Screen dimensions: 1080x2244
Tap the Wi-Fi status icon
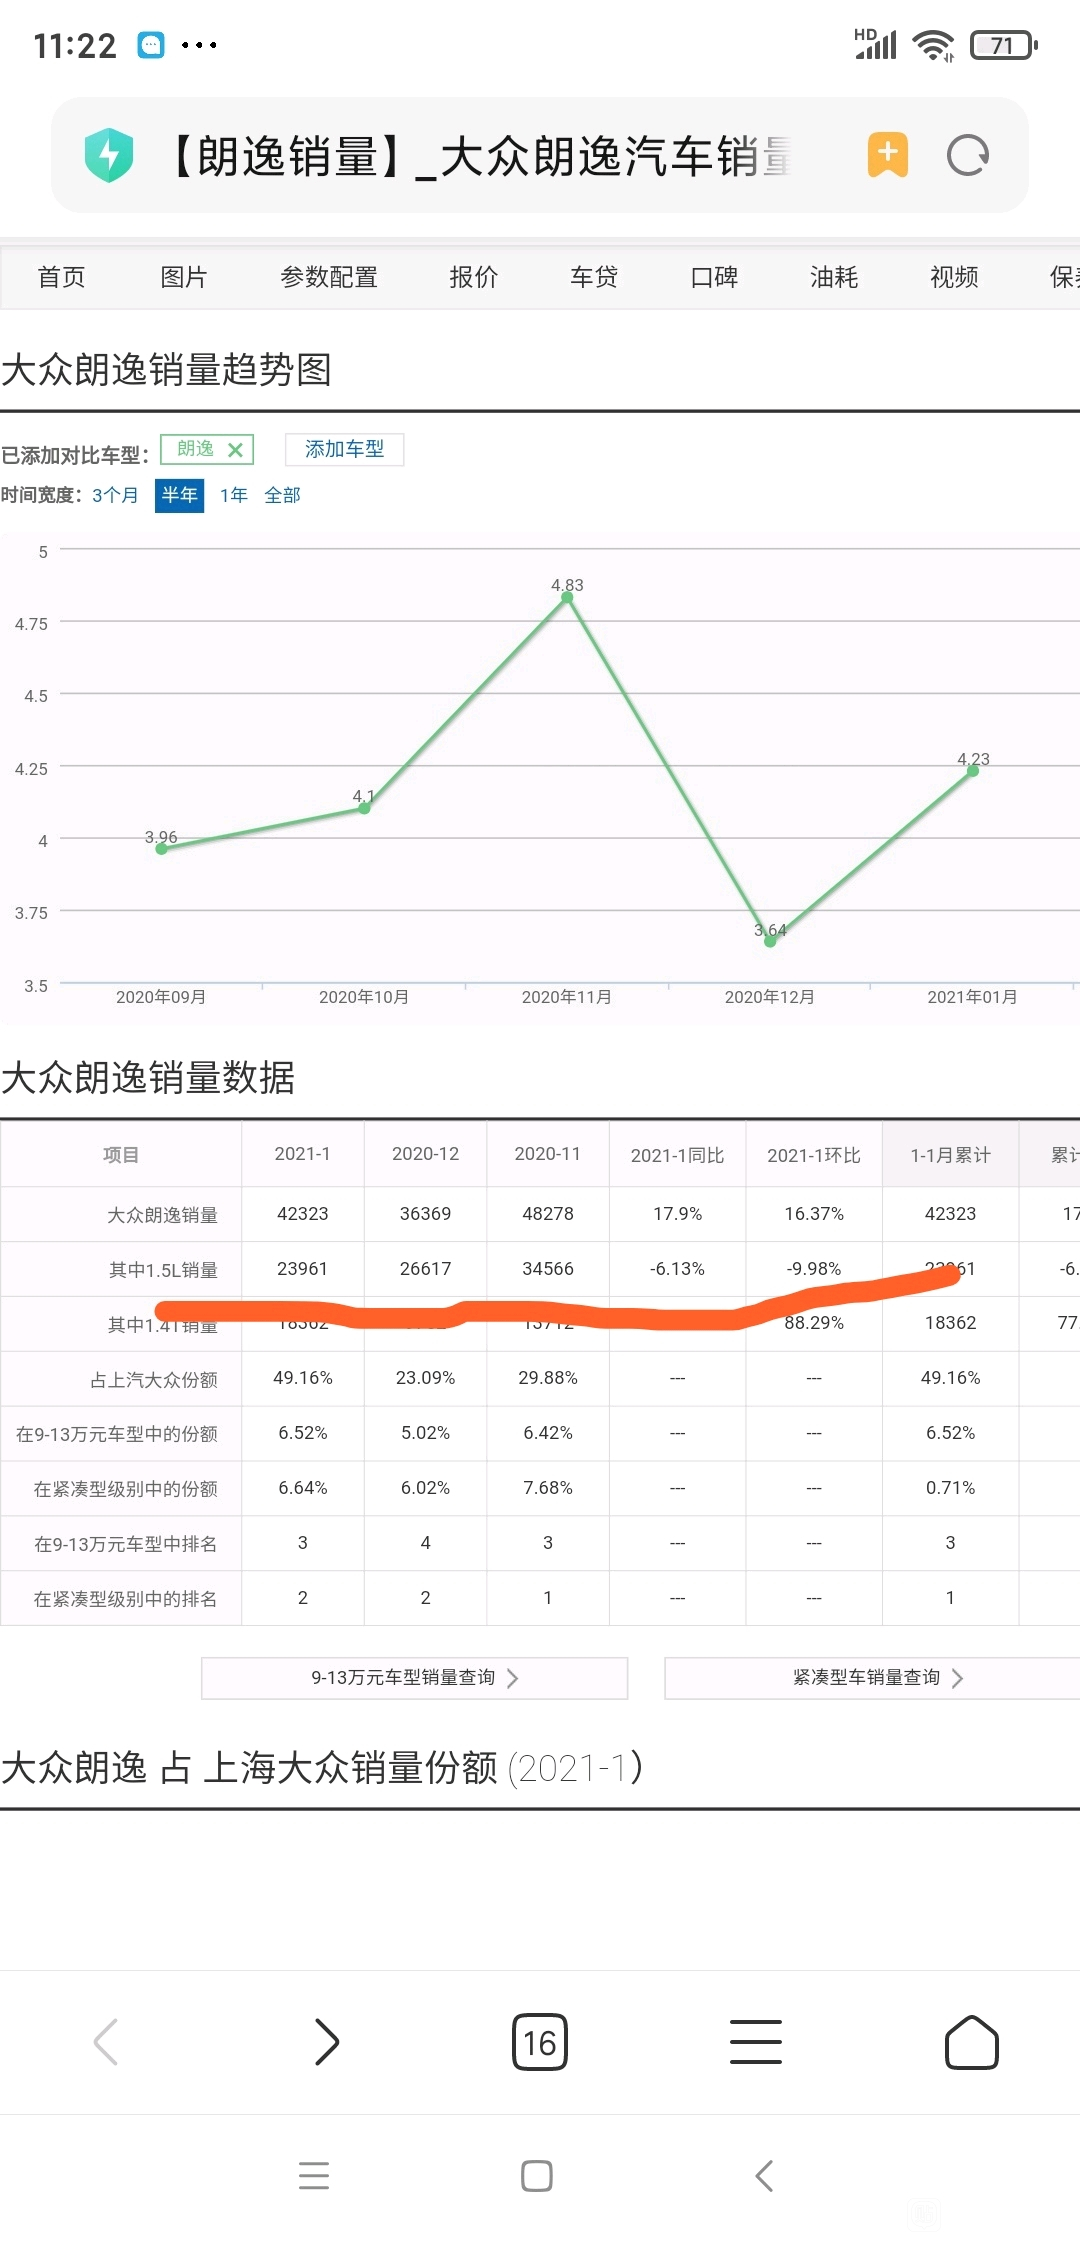pos(934,45)
